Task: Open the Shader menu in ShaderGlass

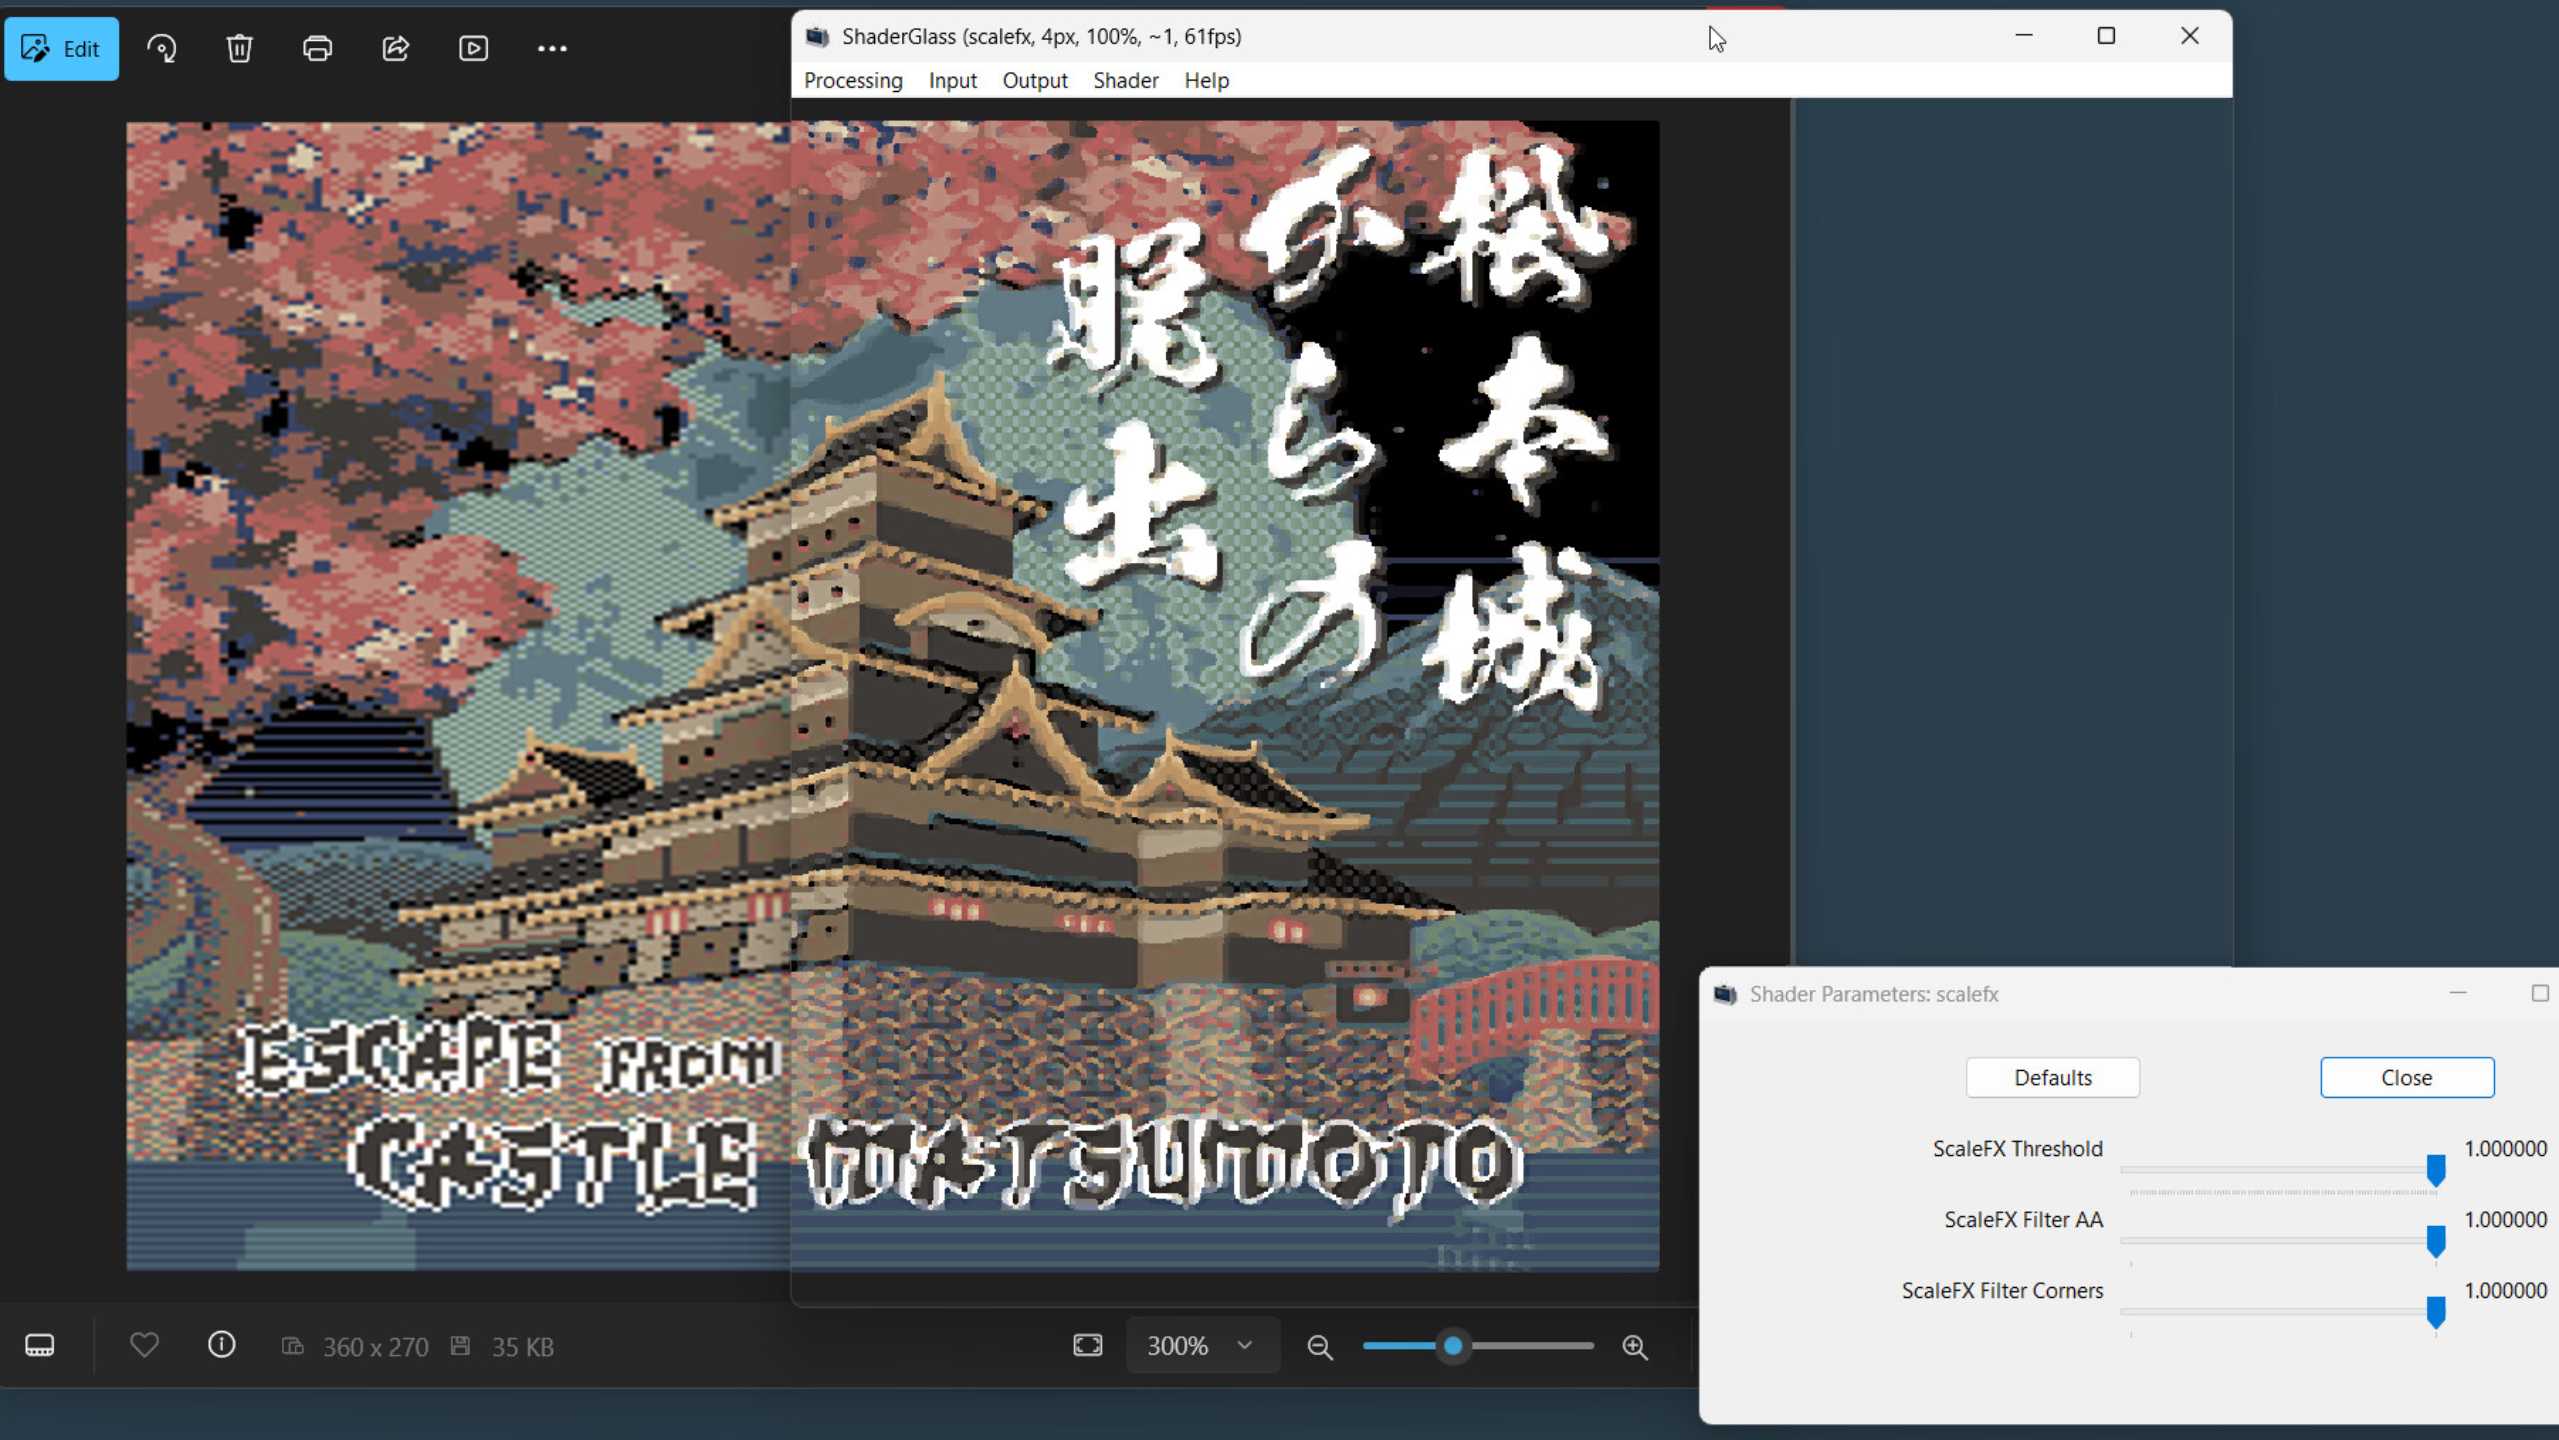Action: click(x=1125, y=80)
